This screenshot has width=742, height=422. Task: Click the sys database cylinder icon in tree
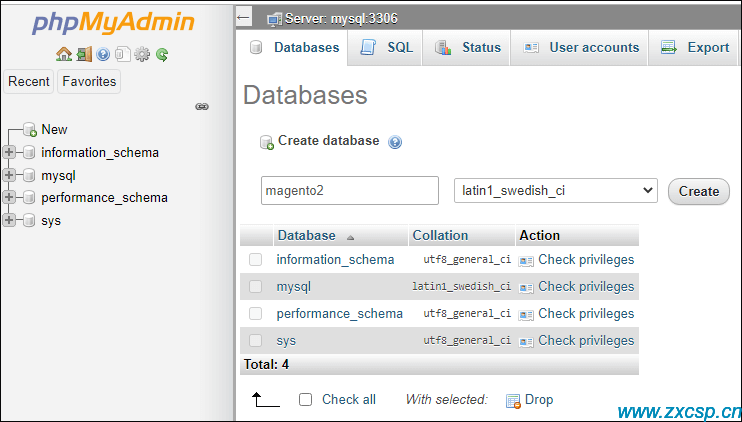point(29,220)
